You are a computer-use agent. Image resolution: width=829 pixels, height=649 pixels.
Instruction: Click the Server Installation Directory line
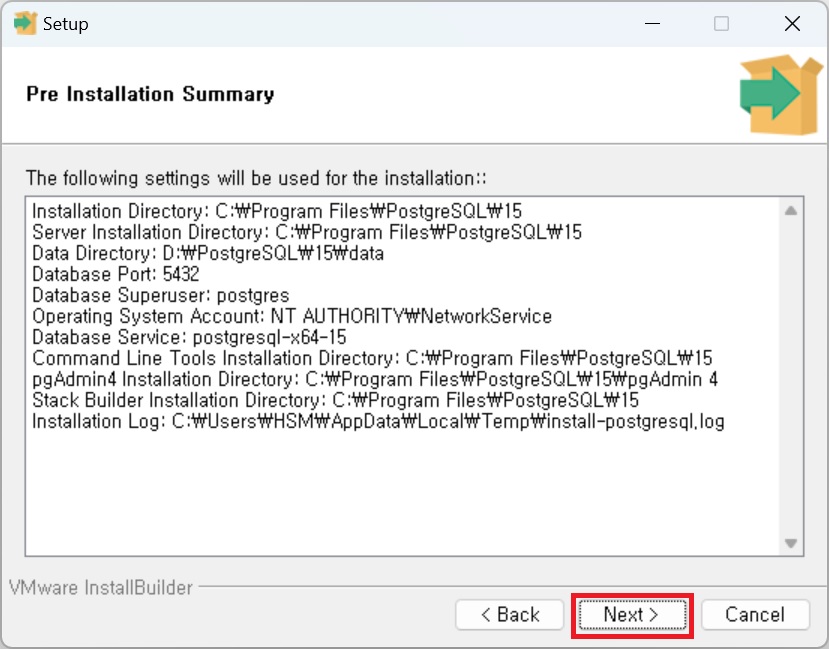click(x=307, y=232)
